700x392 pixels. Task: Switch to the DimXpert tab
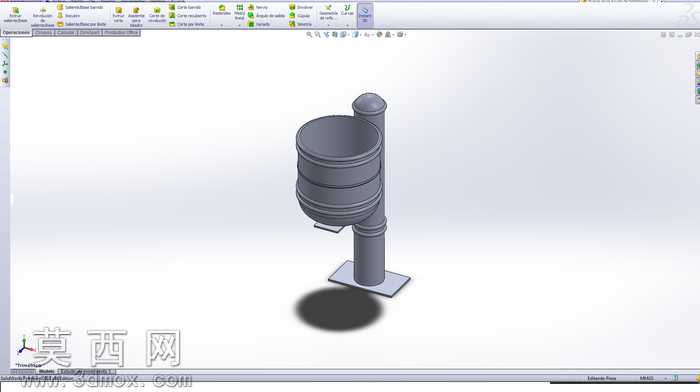89,33
